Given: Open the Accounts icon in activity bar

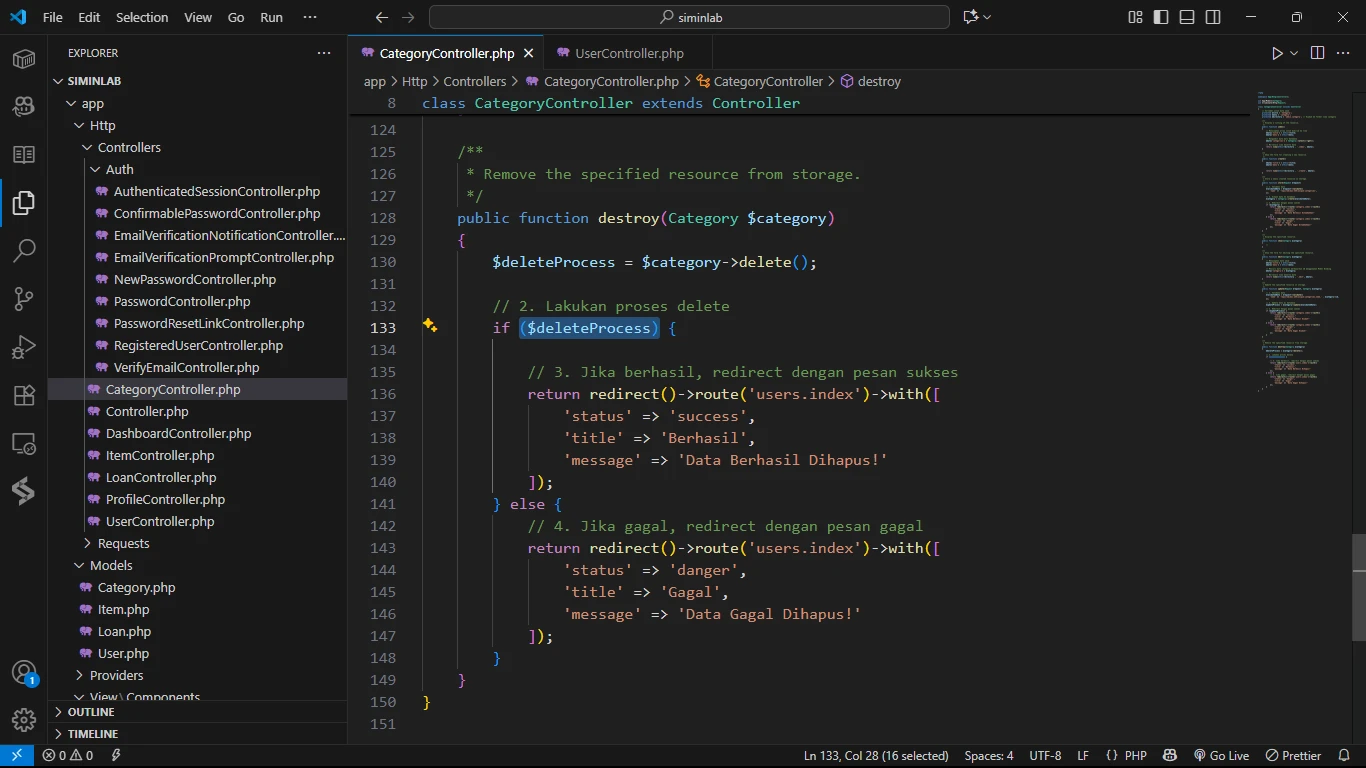Looking at the screenshot, I should tap(24, 672).
